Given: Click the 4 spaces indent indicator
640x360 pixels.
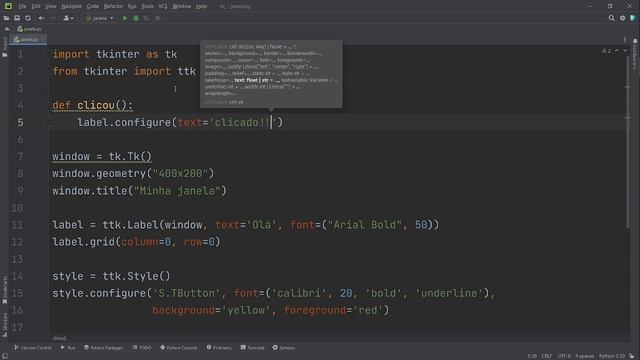Looking at the screenshot, I should (584, 356).
